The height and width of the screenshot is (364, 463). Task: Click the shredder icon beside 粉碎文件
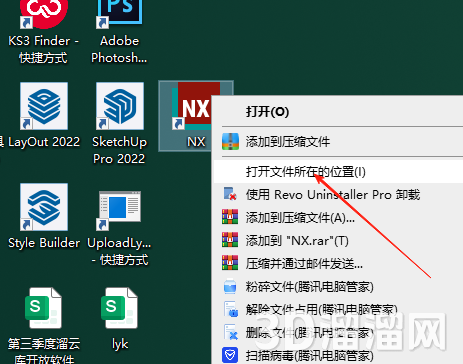click(x=230, y=286)
